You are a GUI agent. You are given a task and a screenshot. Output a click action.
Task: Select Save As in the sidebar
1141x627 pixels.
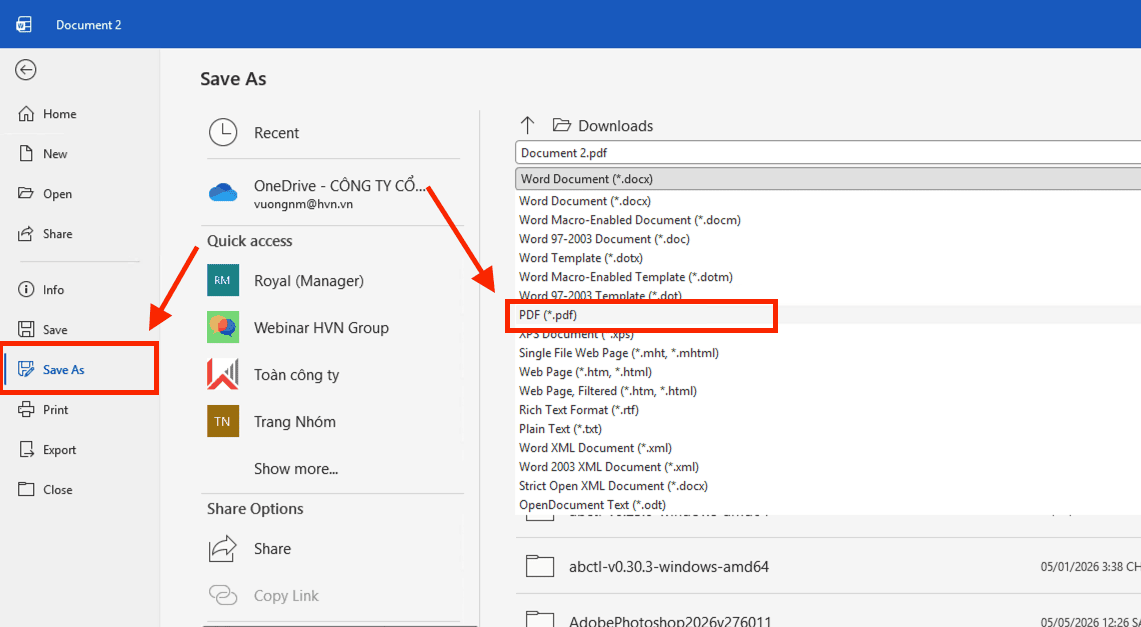(79, 370)
